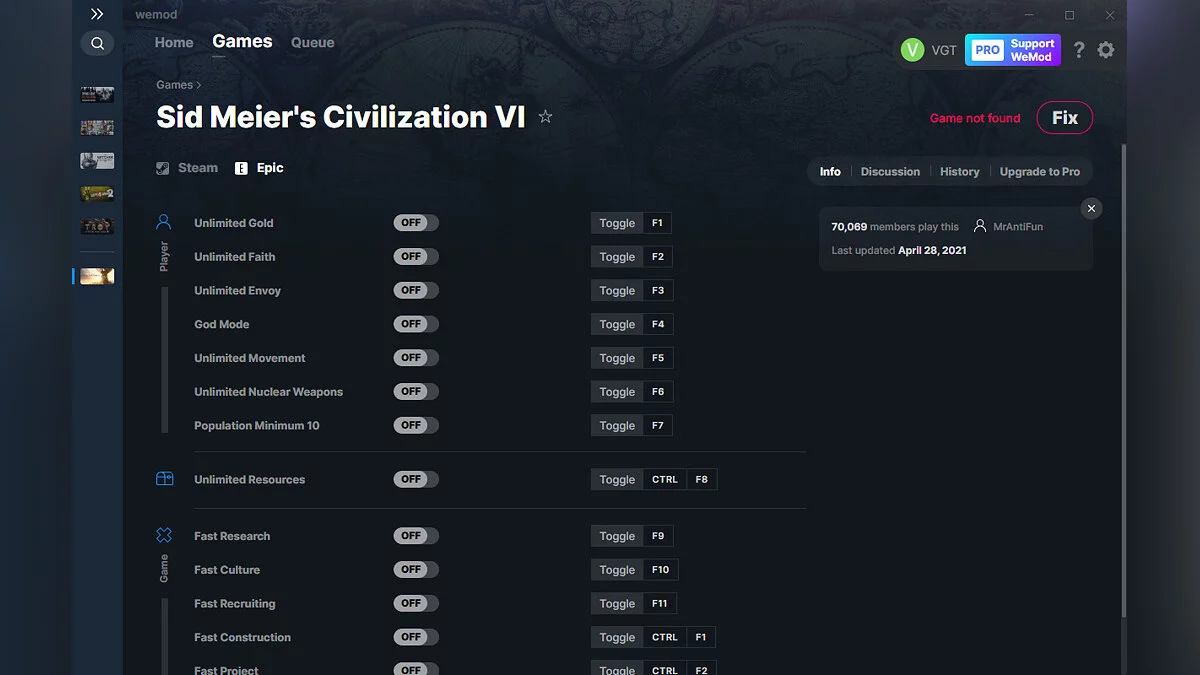1200x675 pixels.
Task: Enable the Unlimited Gold cheat switch
Action: (x=415, y=222)
